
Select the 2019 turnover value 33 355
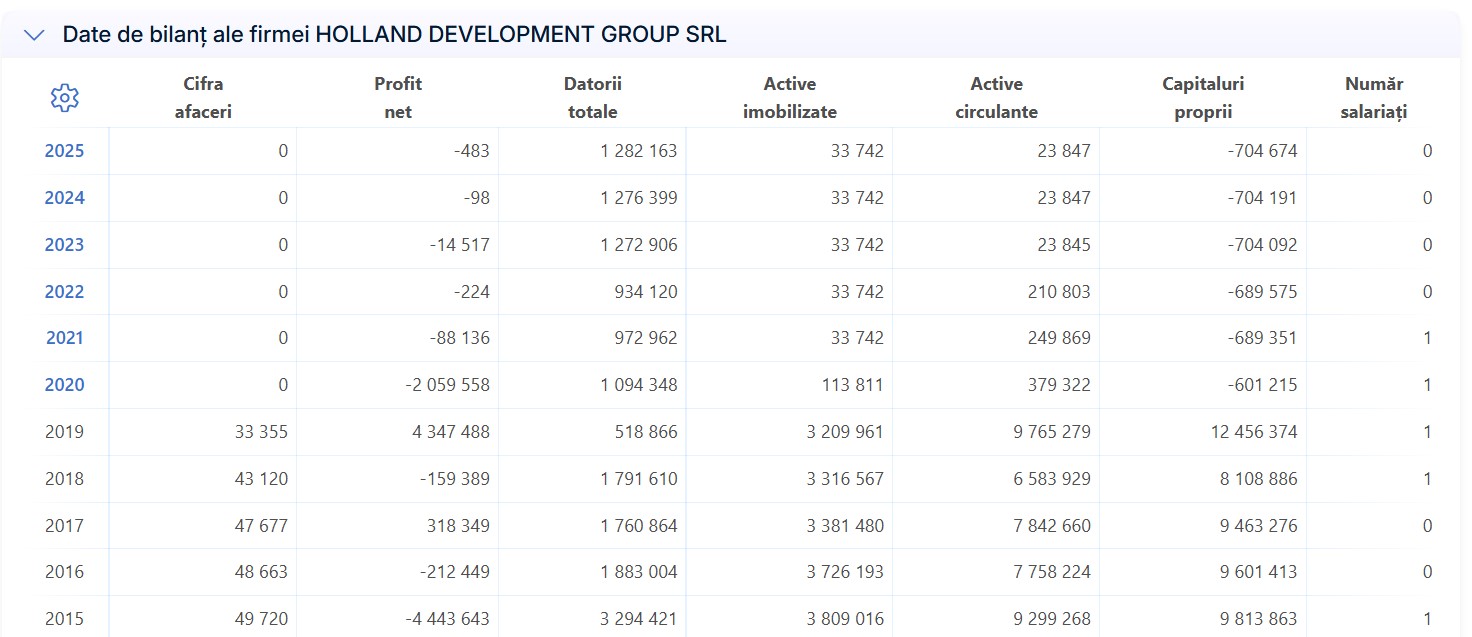[261, 432]
